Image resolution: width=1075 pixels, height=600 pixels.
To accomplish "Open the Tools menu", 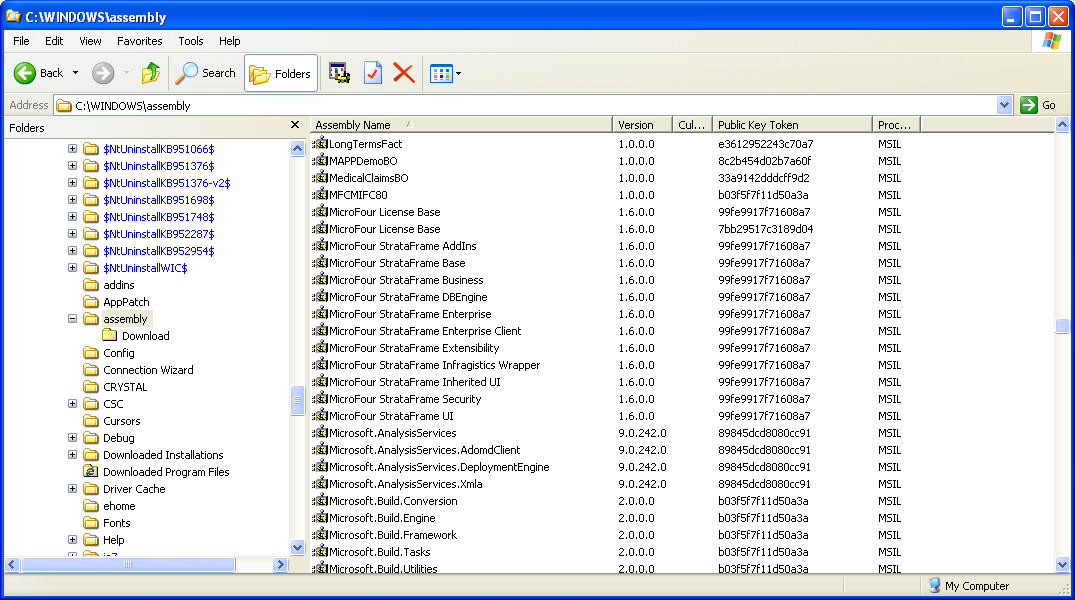I will pos(191,41).
